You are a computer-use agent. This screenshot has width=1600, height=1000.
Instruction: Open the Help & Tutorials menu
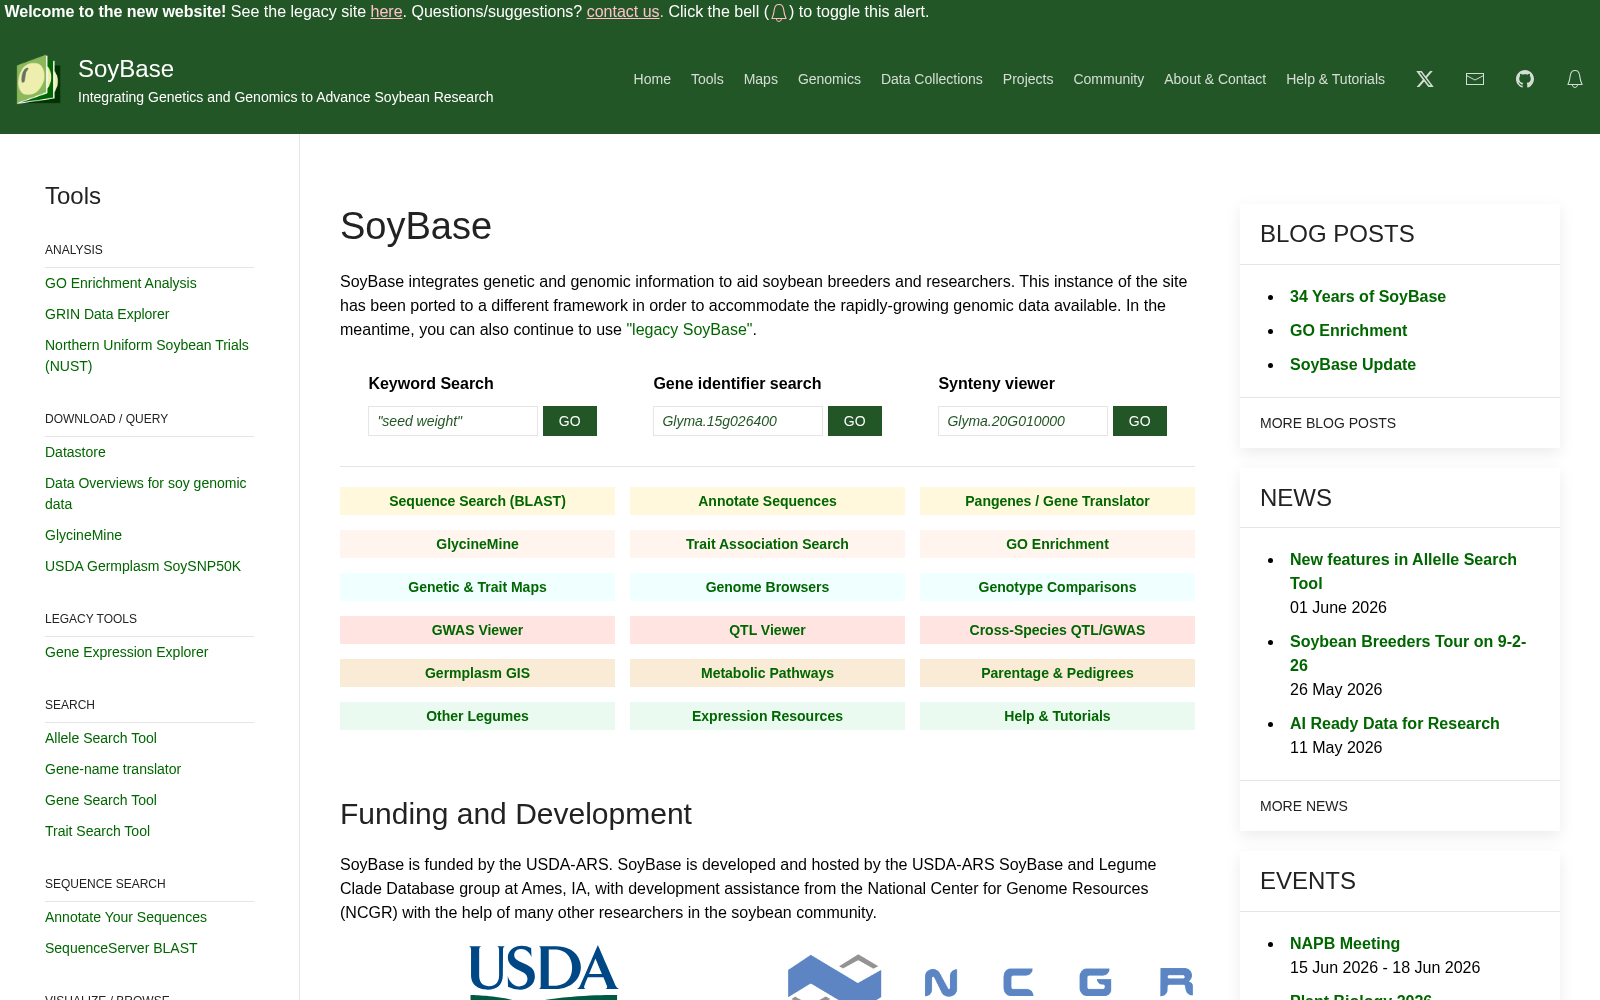1336,79
